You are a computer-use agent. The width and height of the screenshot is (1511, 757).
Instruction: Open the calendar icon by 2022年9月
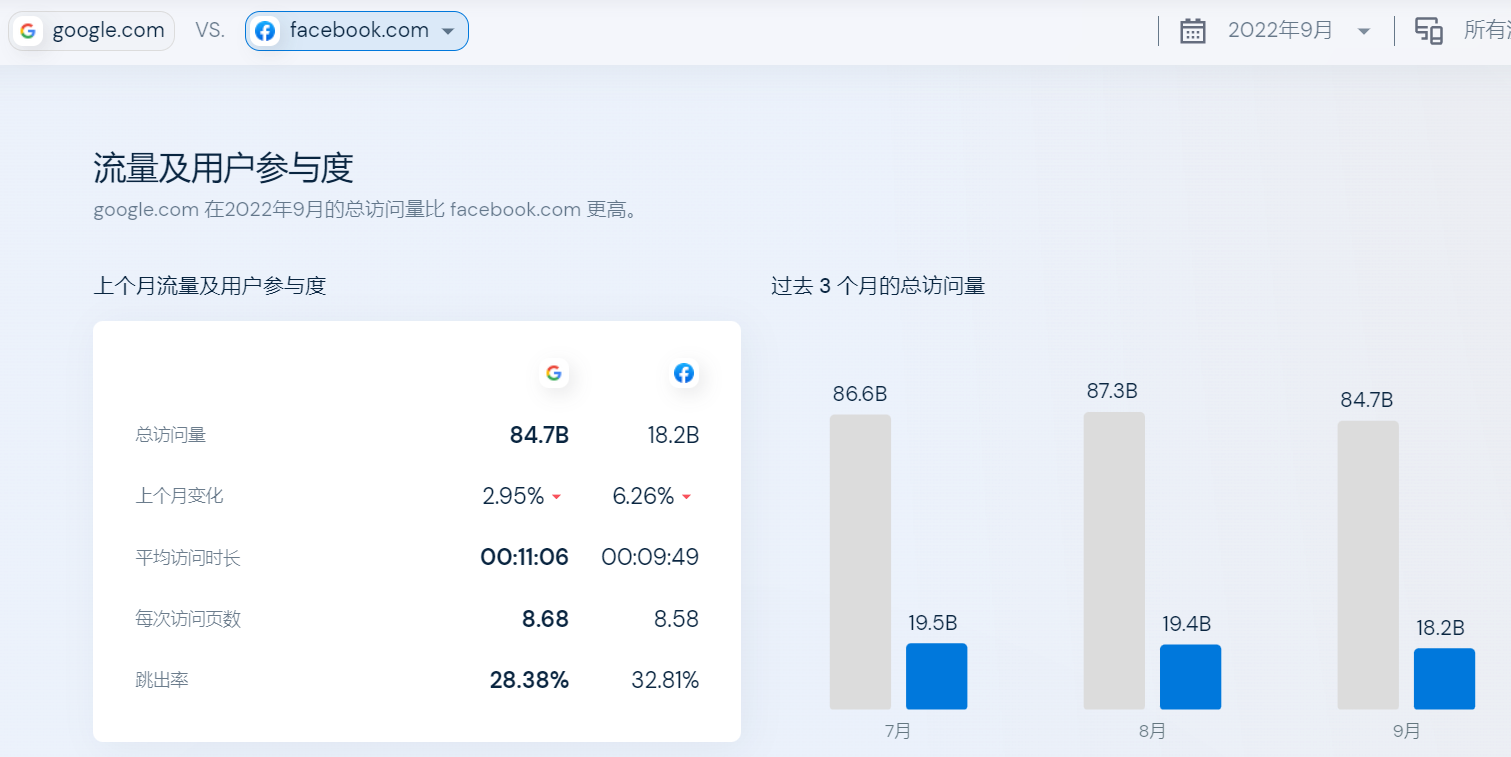coord(1192,31)
